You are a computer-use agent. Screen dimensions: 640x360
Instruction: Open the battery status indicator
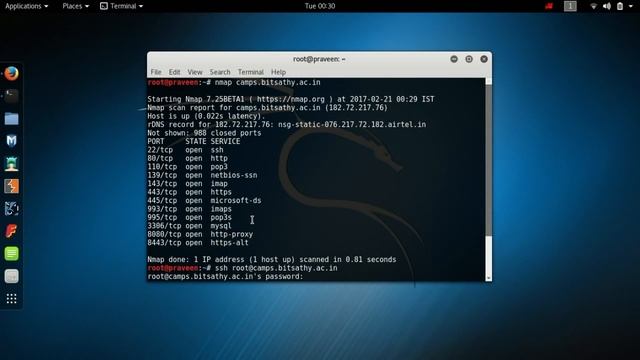click(620, 6)
